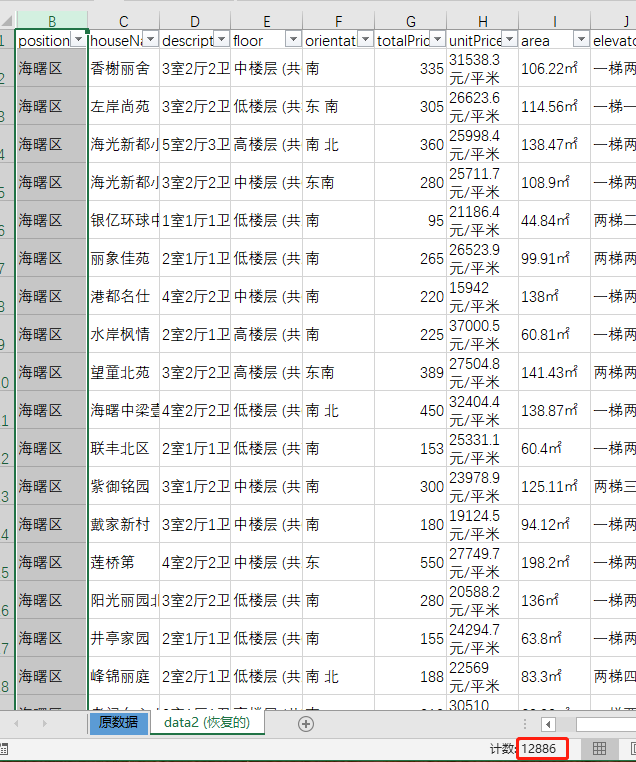Image resolution: width=636 pixels, height=762 pixels.
Task: Select total price cell 335
Action: pyautogui.click(x=411, y=68)
